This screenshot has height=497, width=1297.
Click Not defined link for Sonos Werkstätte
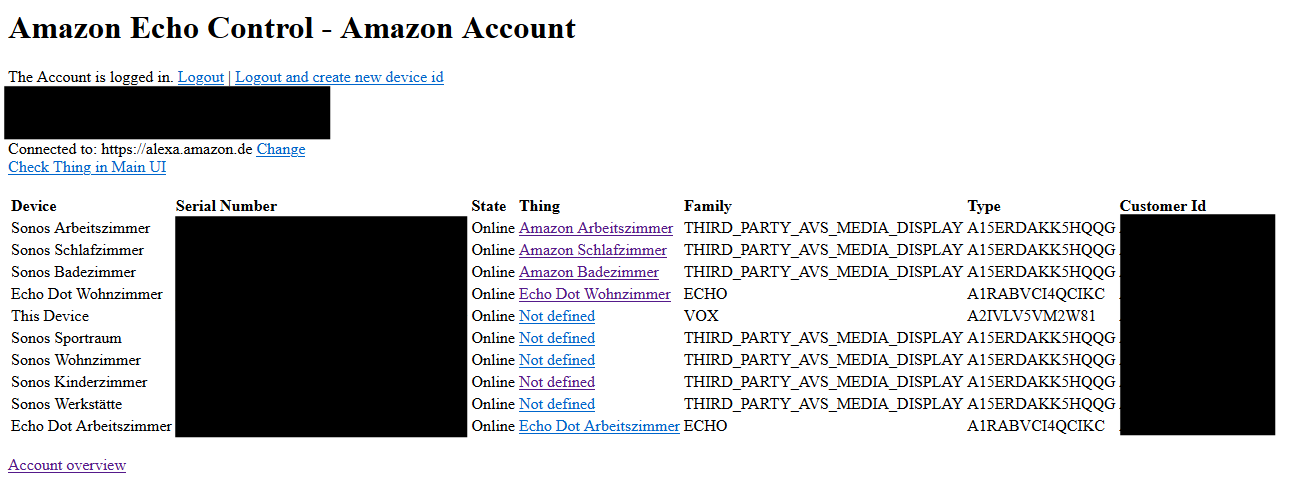pos(556,404)
